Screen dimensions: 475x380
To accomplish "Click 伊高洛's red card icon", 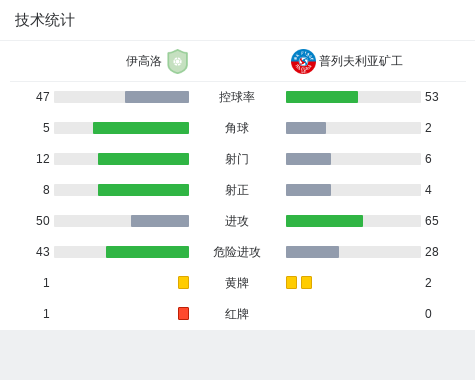I will click(x=183, y=313).
